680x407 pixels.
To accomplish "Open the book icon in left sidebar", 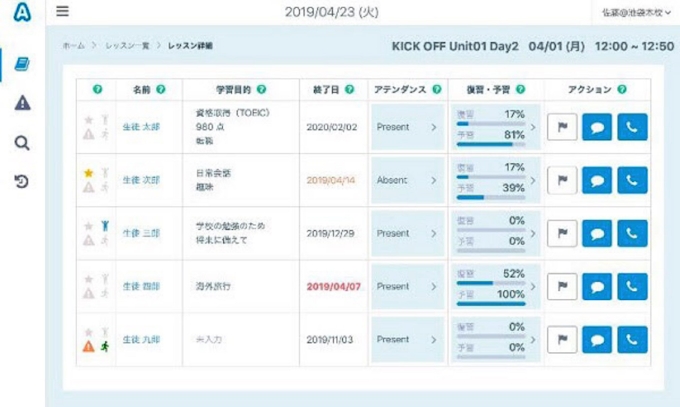I will point(22,65).
